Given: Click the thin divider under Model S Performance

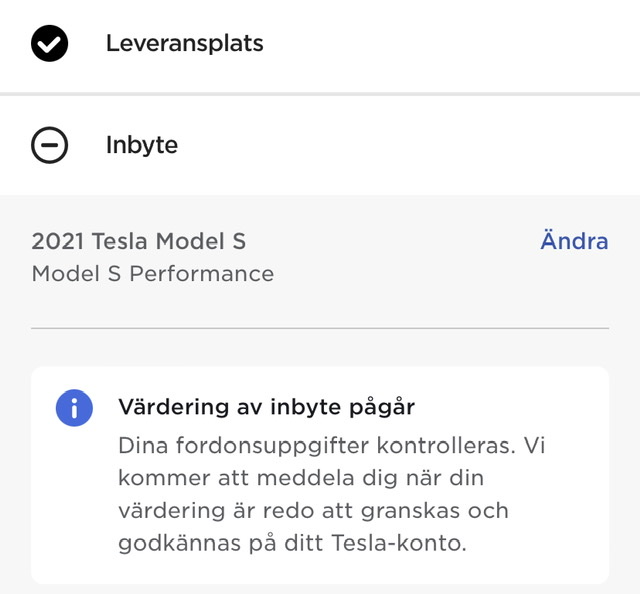Looking at the screenshot, I should coord(320,328).
